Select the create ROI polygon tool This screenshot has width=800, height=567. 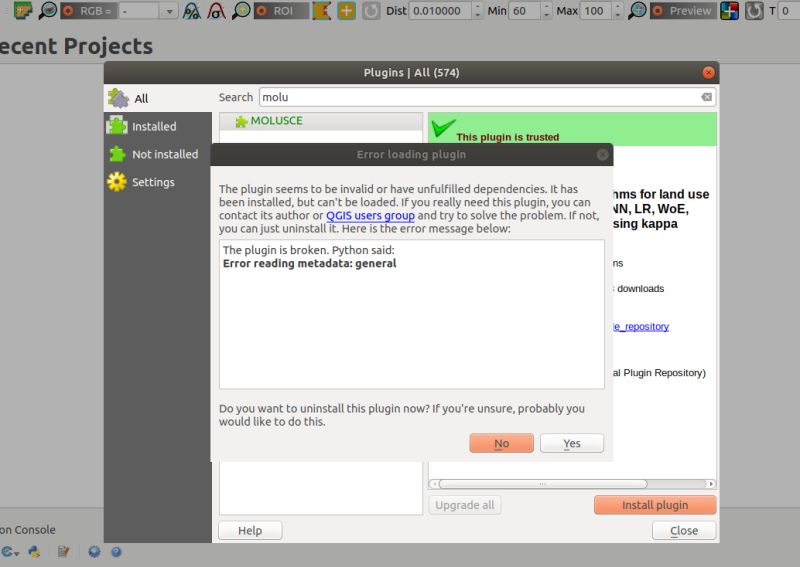[322, 11]
